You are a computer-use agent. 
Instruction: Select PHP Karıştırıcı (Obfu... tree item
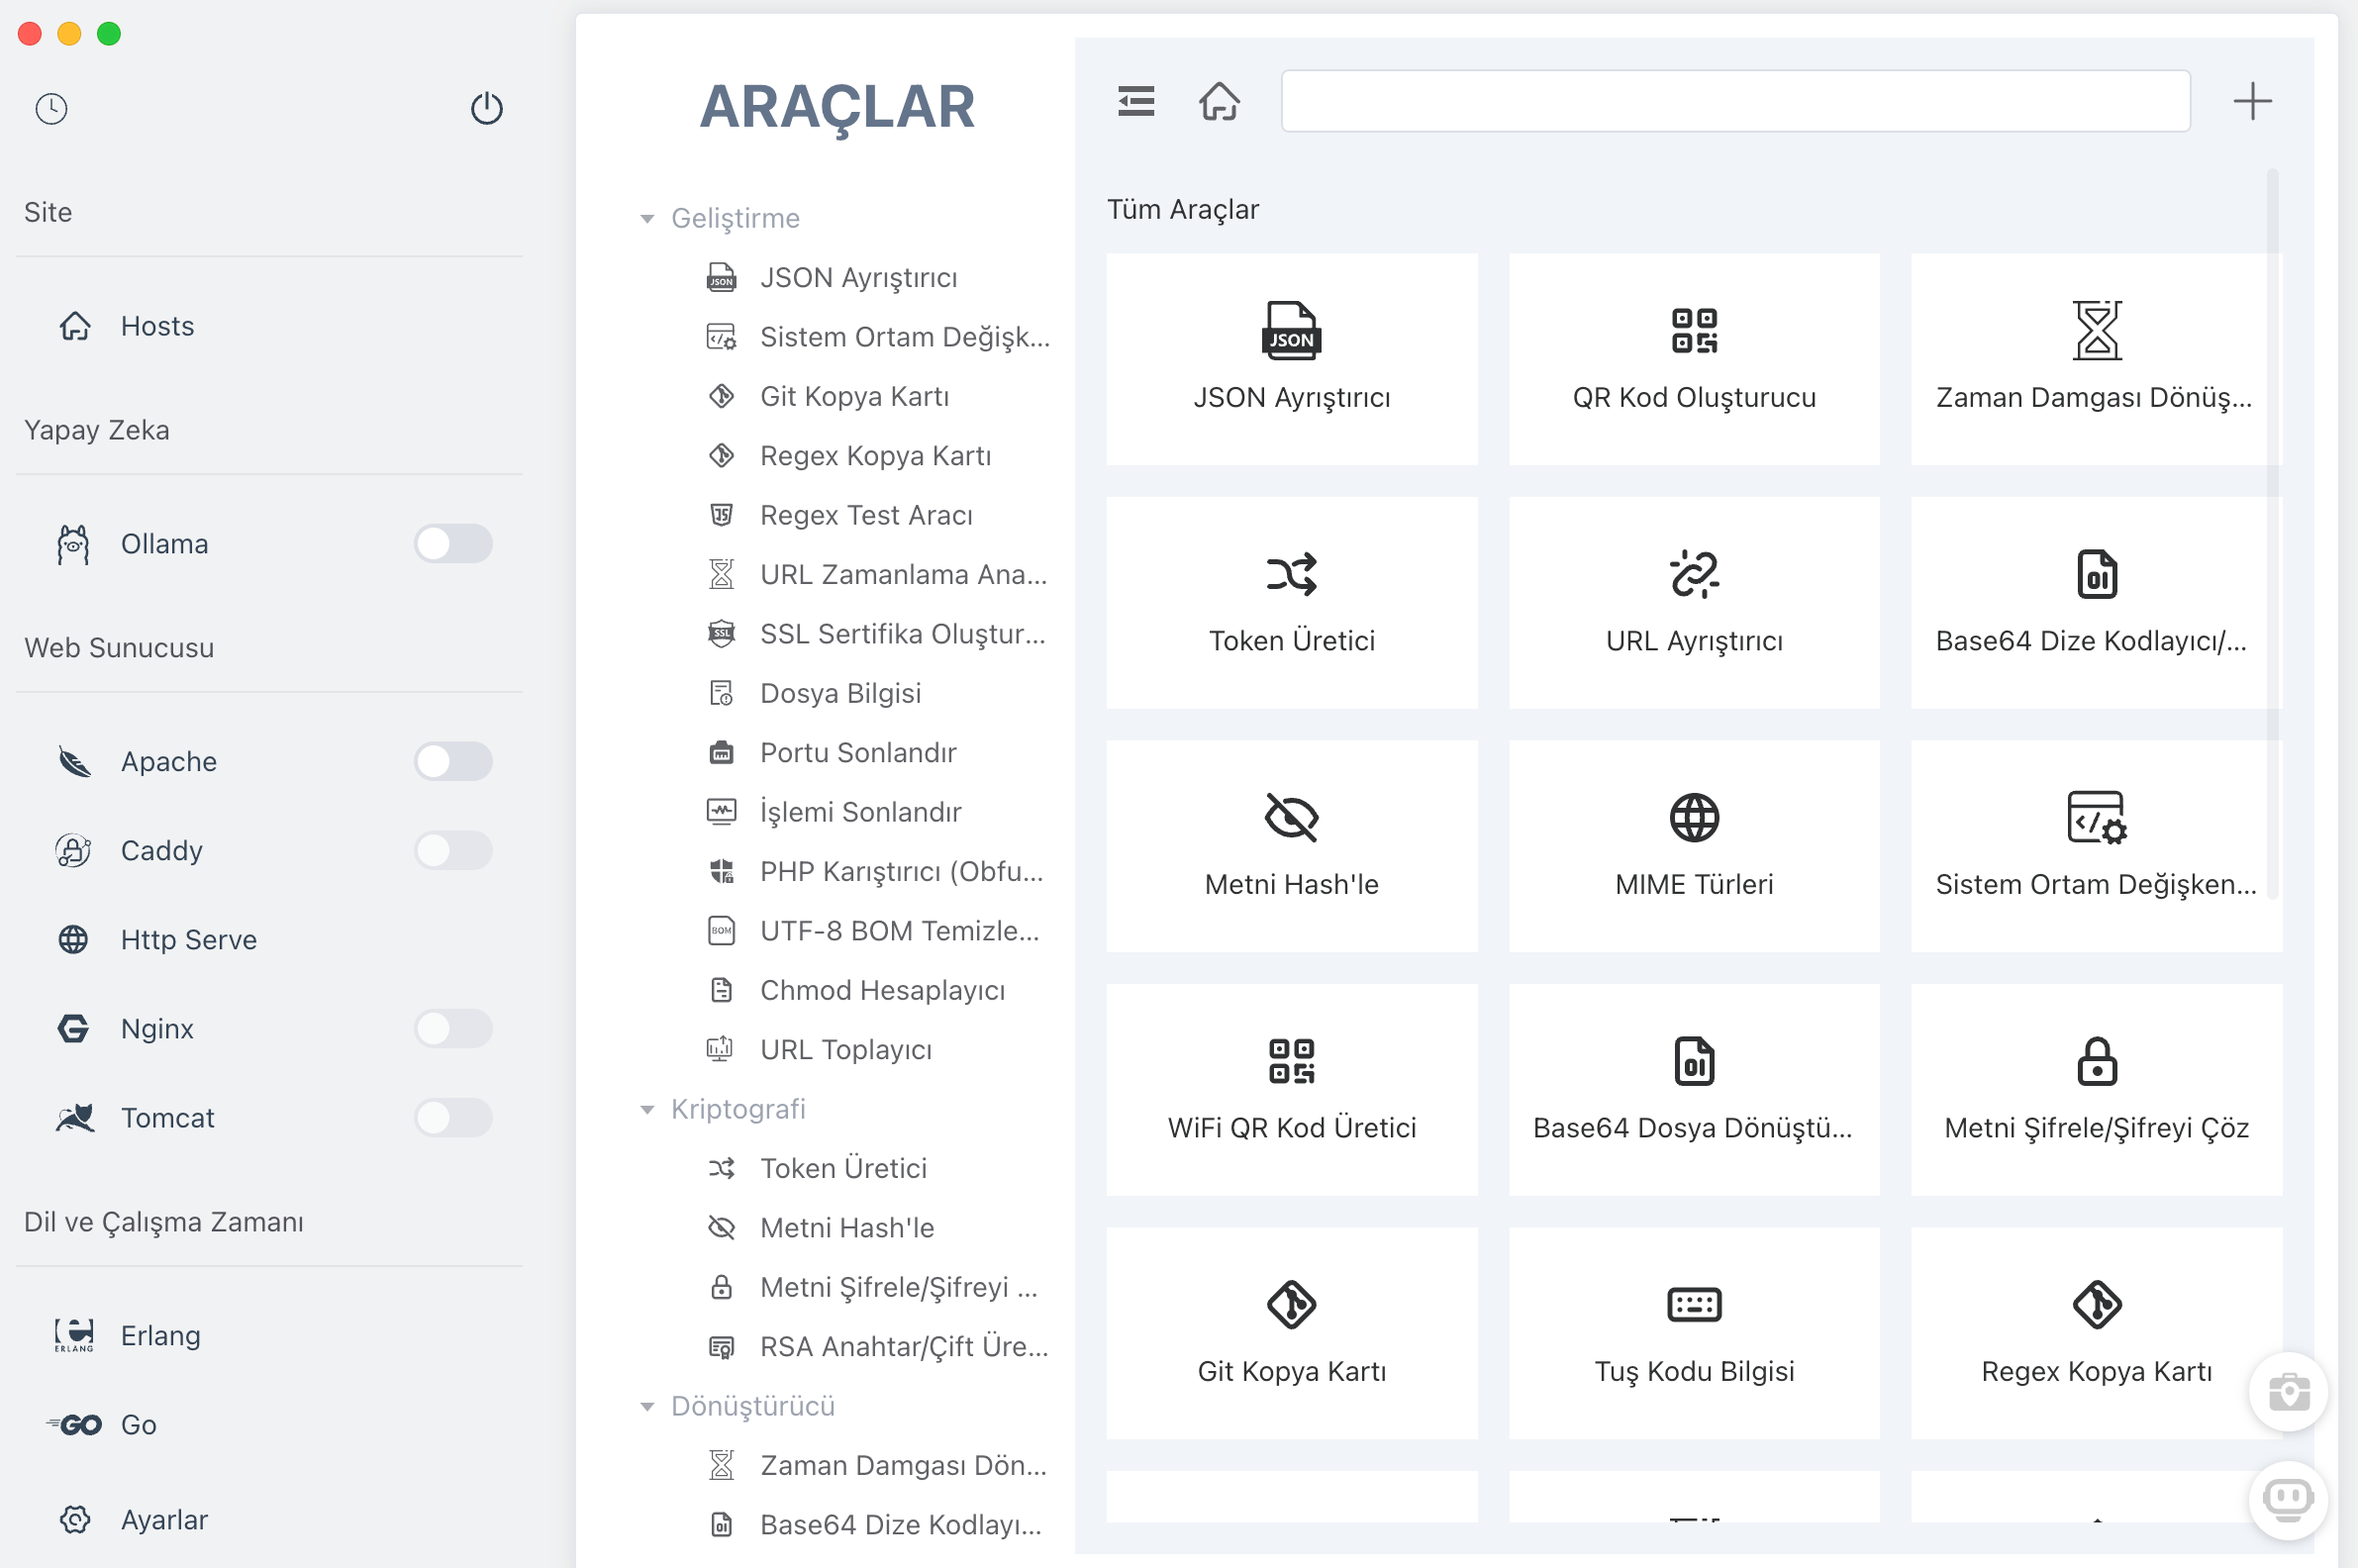(x=876, y=871)
